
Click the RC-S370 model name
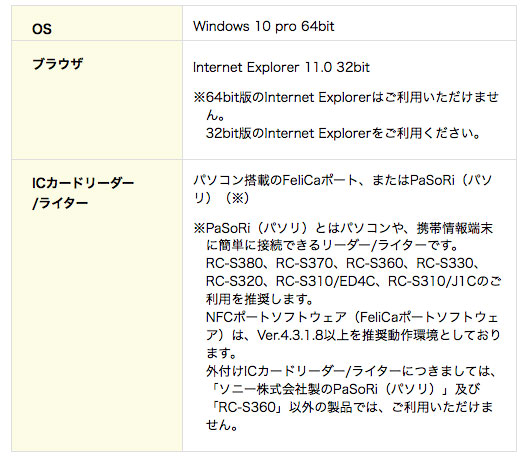(x=304, y=263)
